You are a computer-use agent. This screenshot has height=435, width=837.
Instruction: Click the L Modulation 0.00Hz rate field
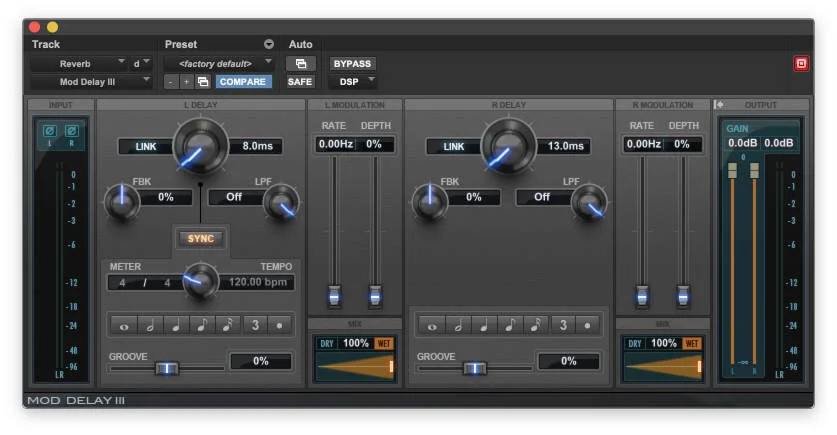(x=335, y=144)
